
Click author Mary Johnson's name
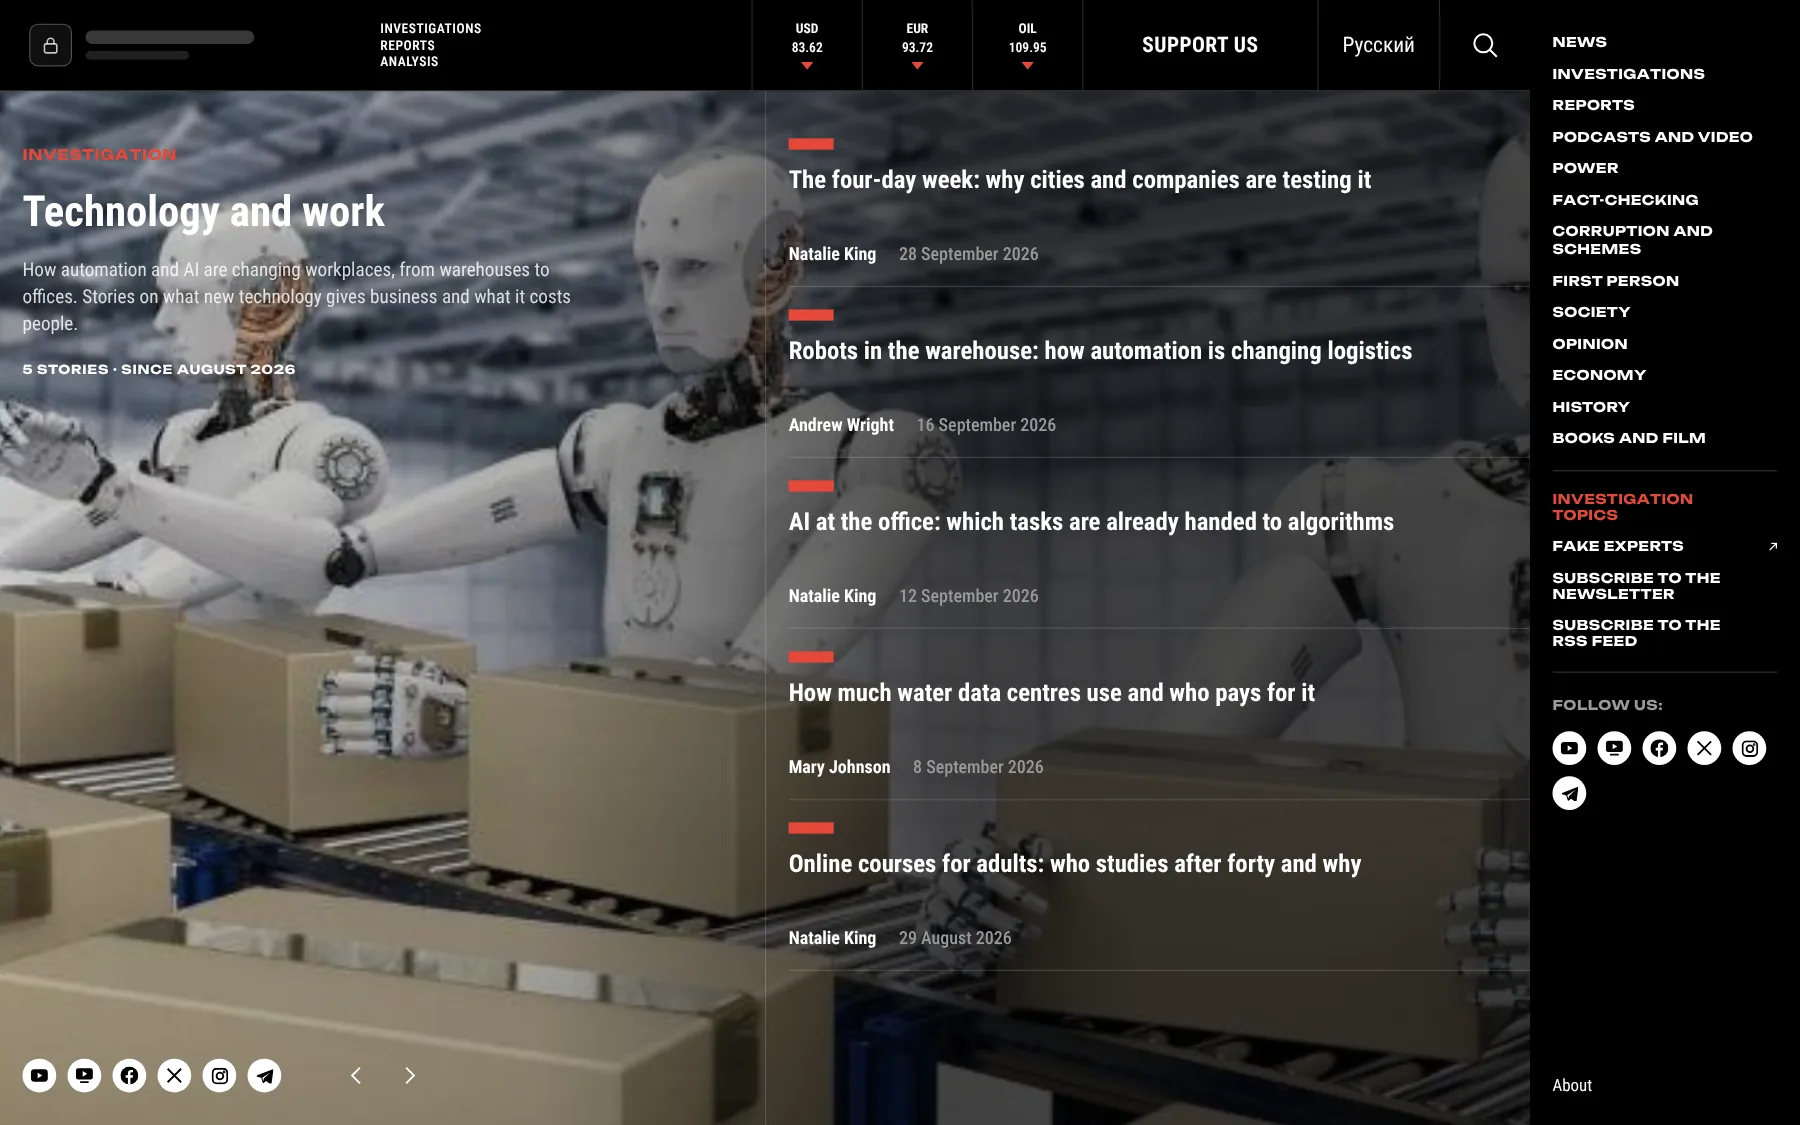click(839, 767)
